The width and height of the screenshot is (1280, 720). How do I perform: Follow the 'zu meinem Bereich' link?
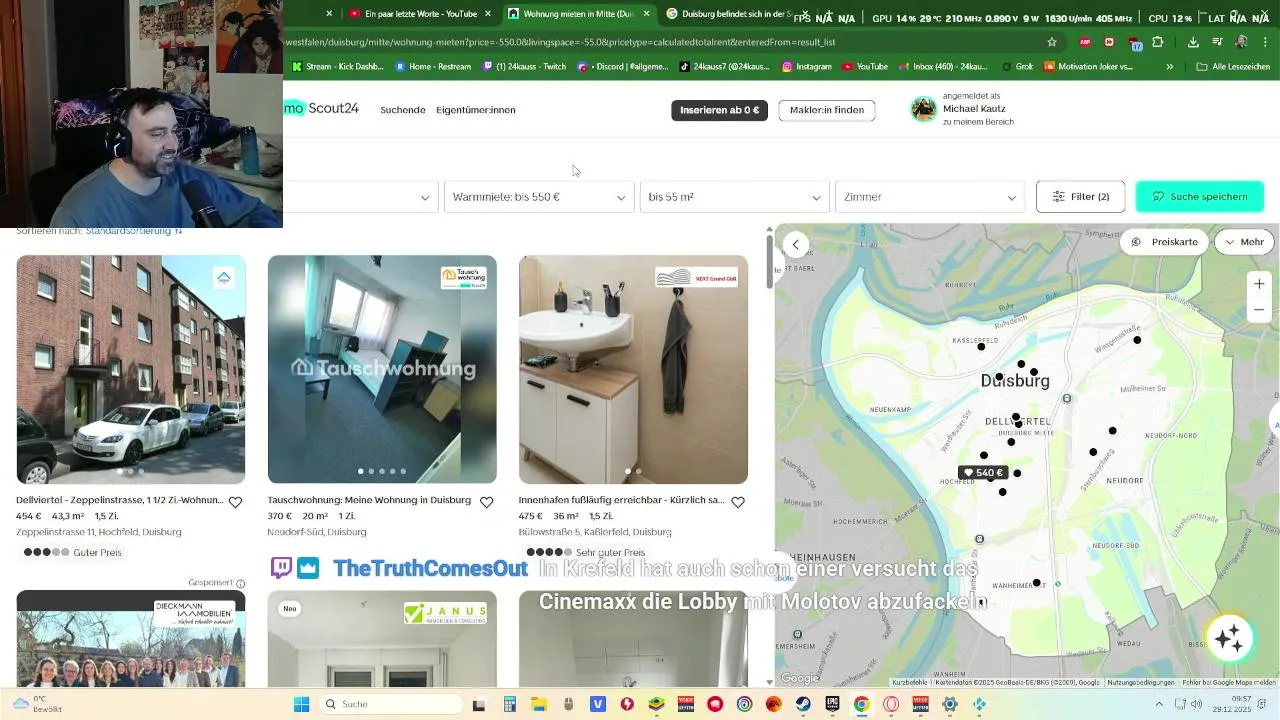(x=978, y=122)
